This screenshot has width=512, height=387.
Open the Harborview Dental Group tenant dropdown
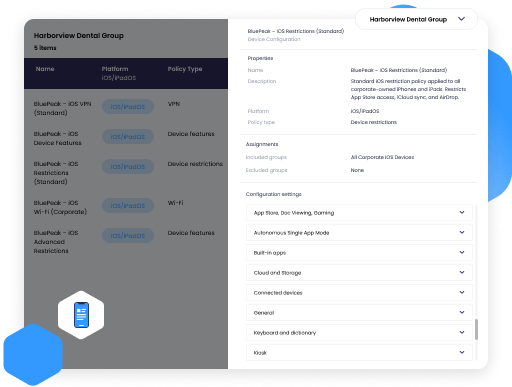416,19
